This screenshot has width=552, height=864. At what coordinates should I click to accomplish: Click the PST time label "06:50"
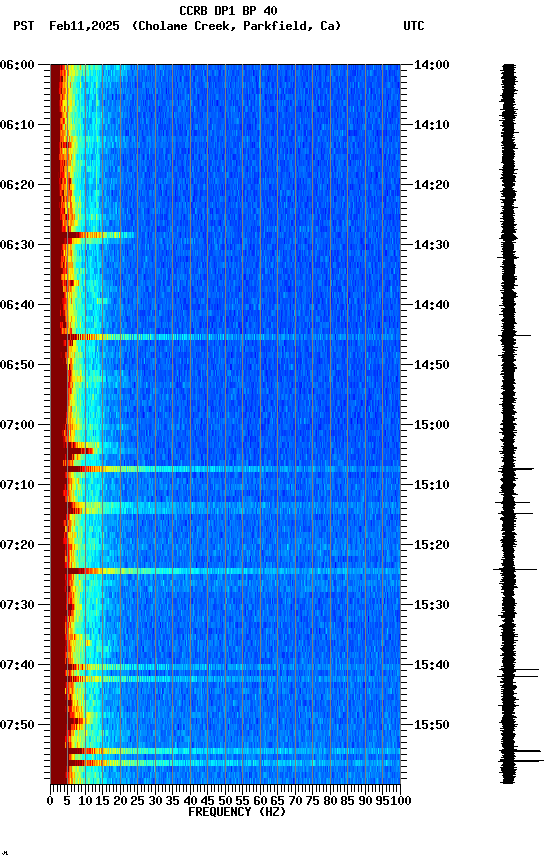click(17, 365)
